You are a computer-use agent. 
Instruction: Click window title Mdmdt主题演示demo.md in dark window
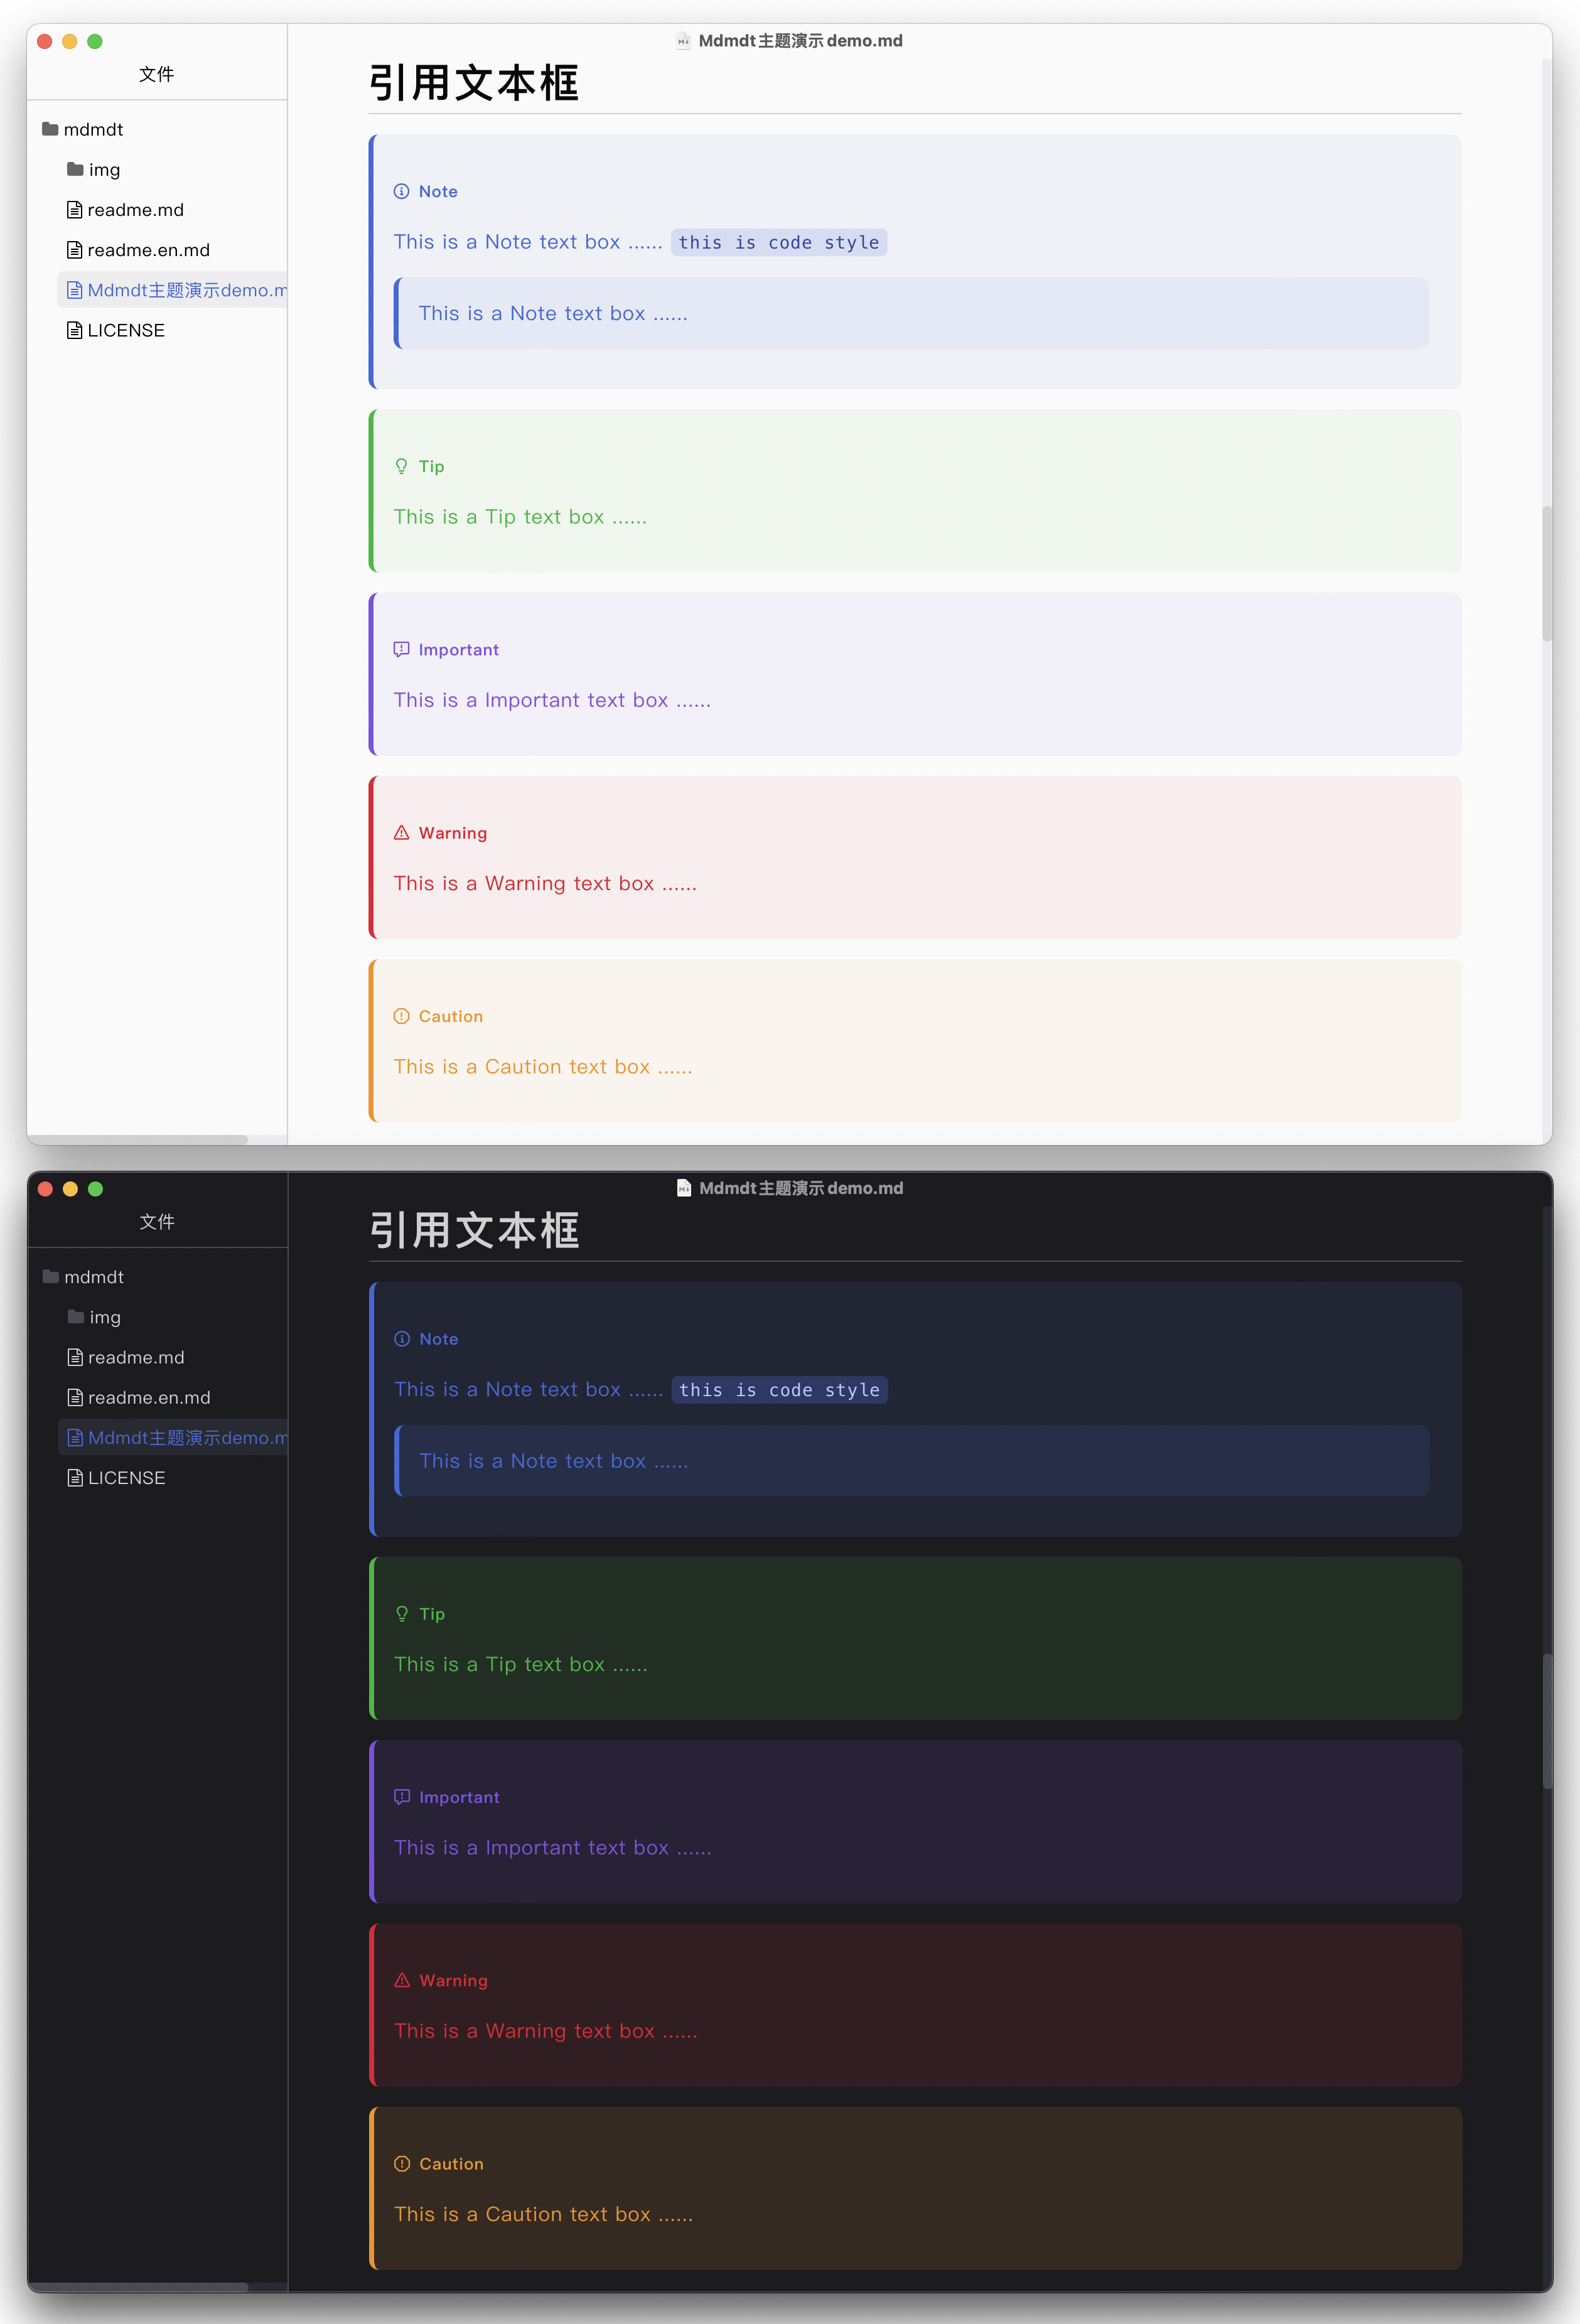[801, 1188]
